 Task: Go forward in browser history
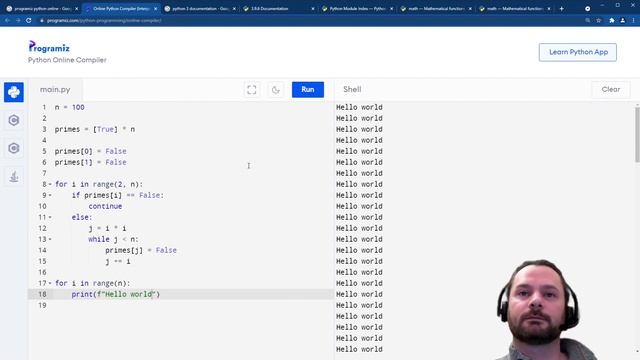point(18,20)
